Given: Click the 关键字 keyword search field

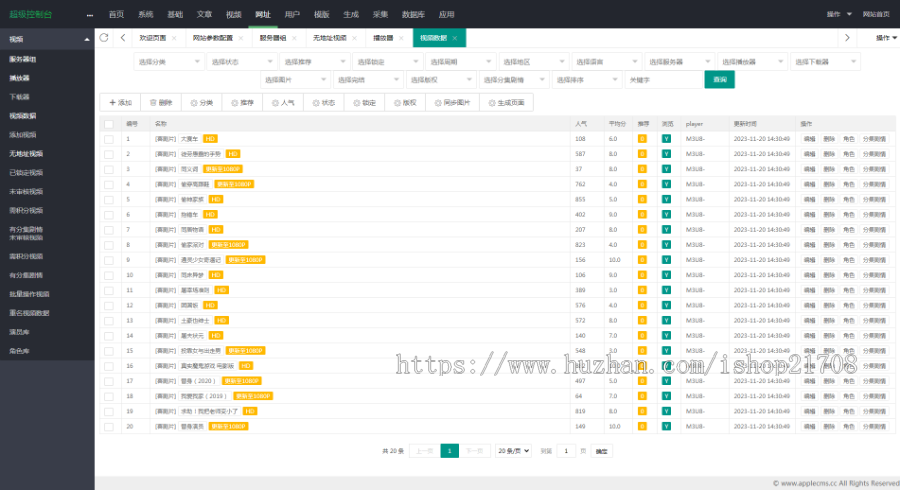Looking at the screenshot, I should point(664,80).
